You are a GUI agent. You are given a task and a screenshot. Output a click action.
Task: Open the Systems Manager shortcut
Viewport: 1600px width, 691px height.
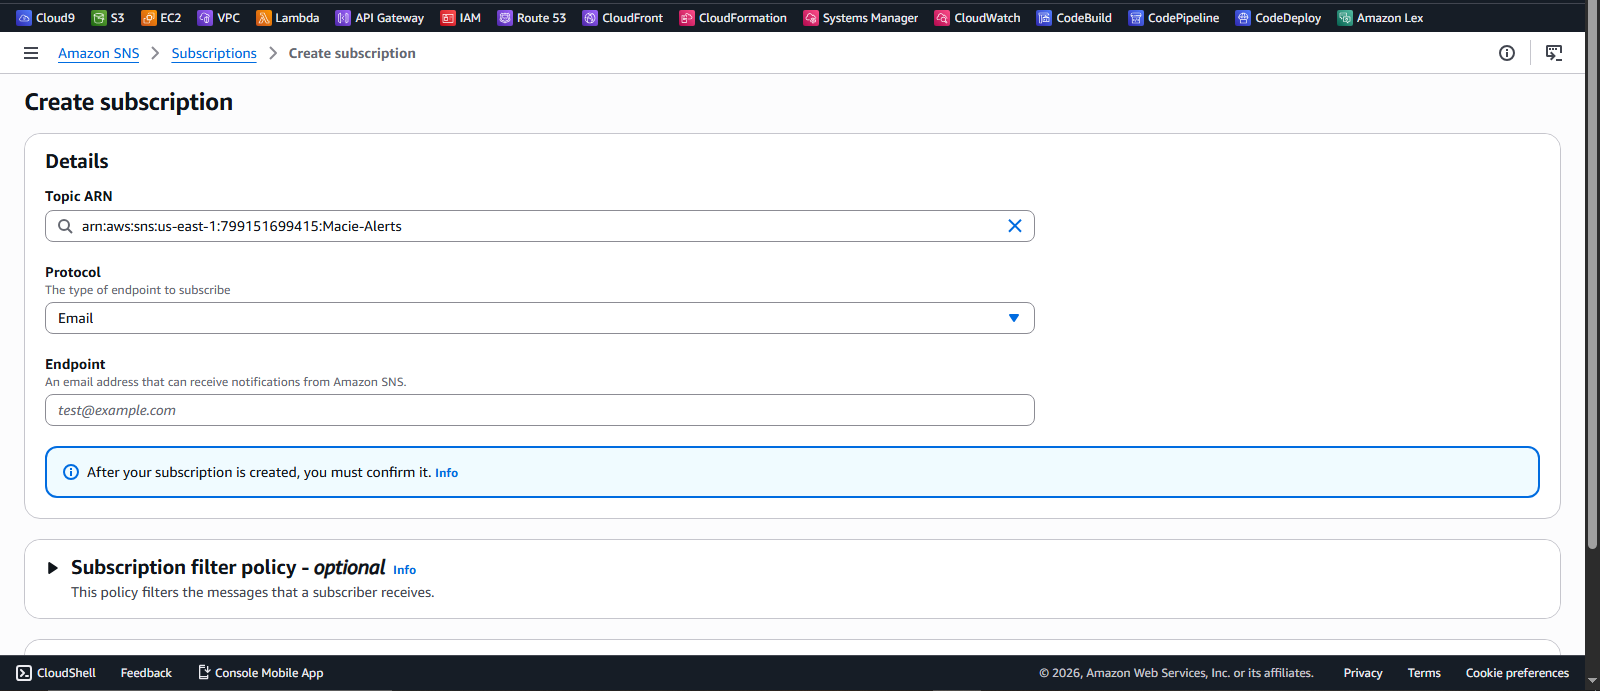coord(861,18)
